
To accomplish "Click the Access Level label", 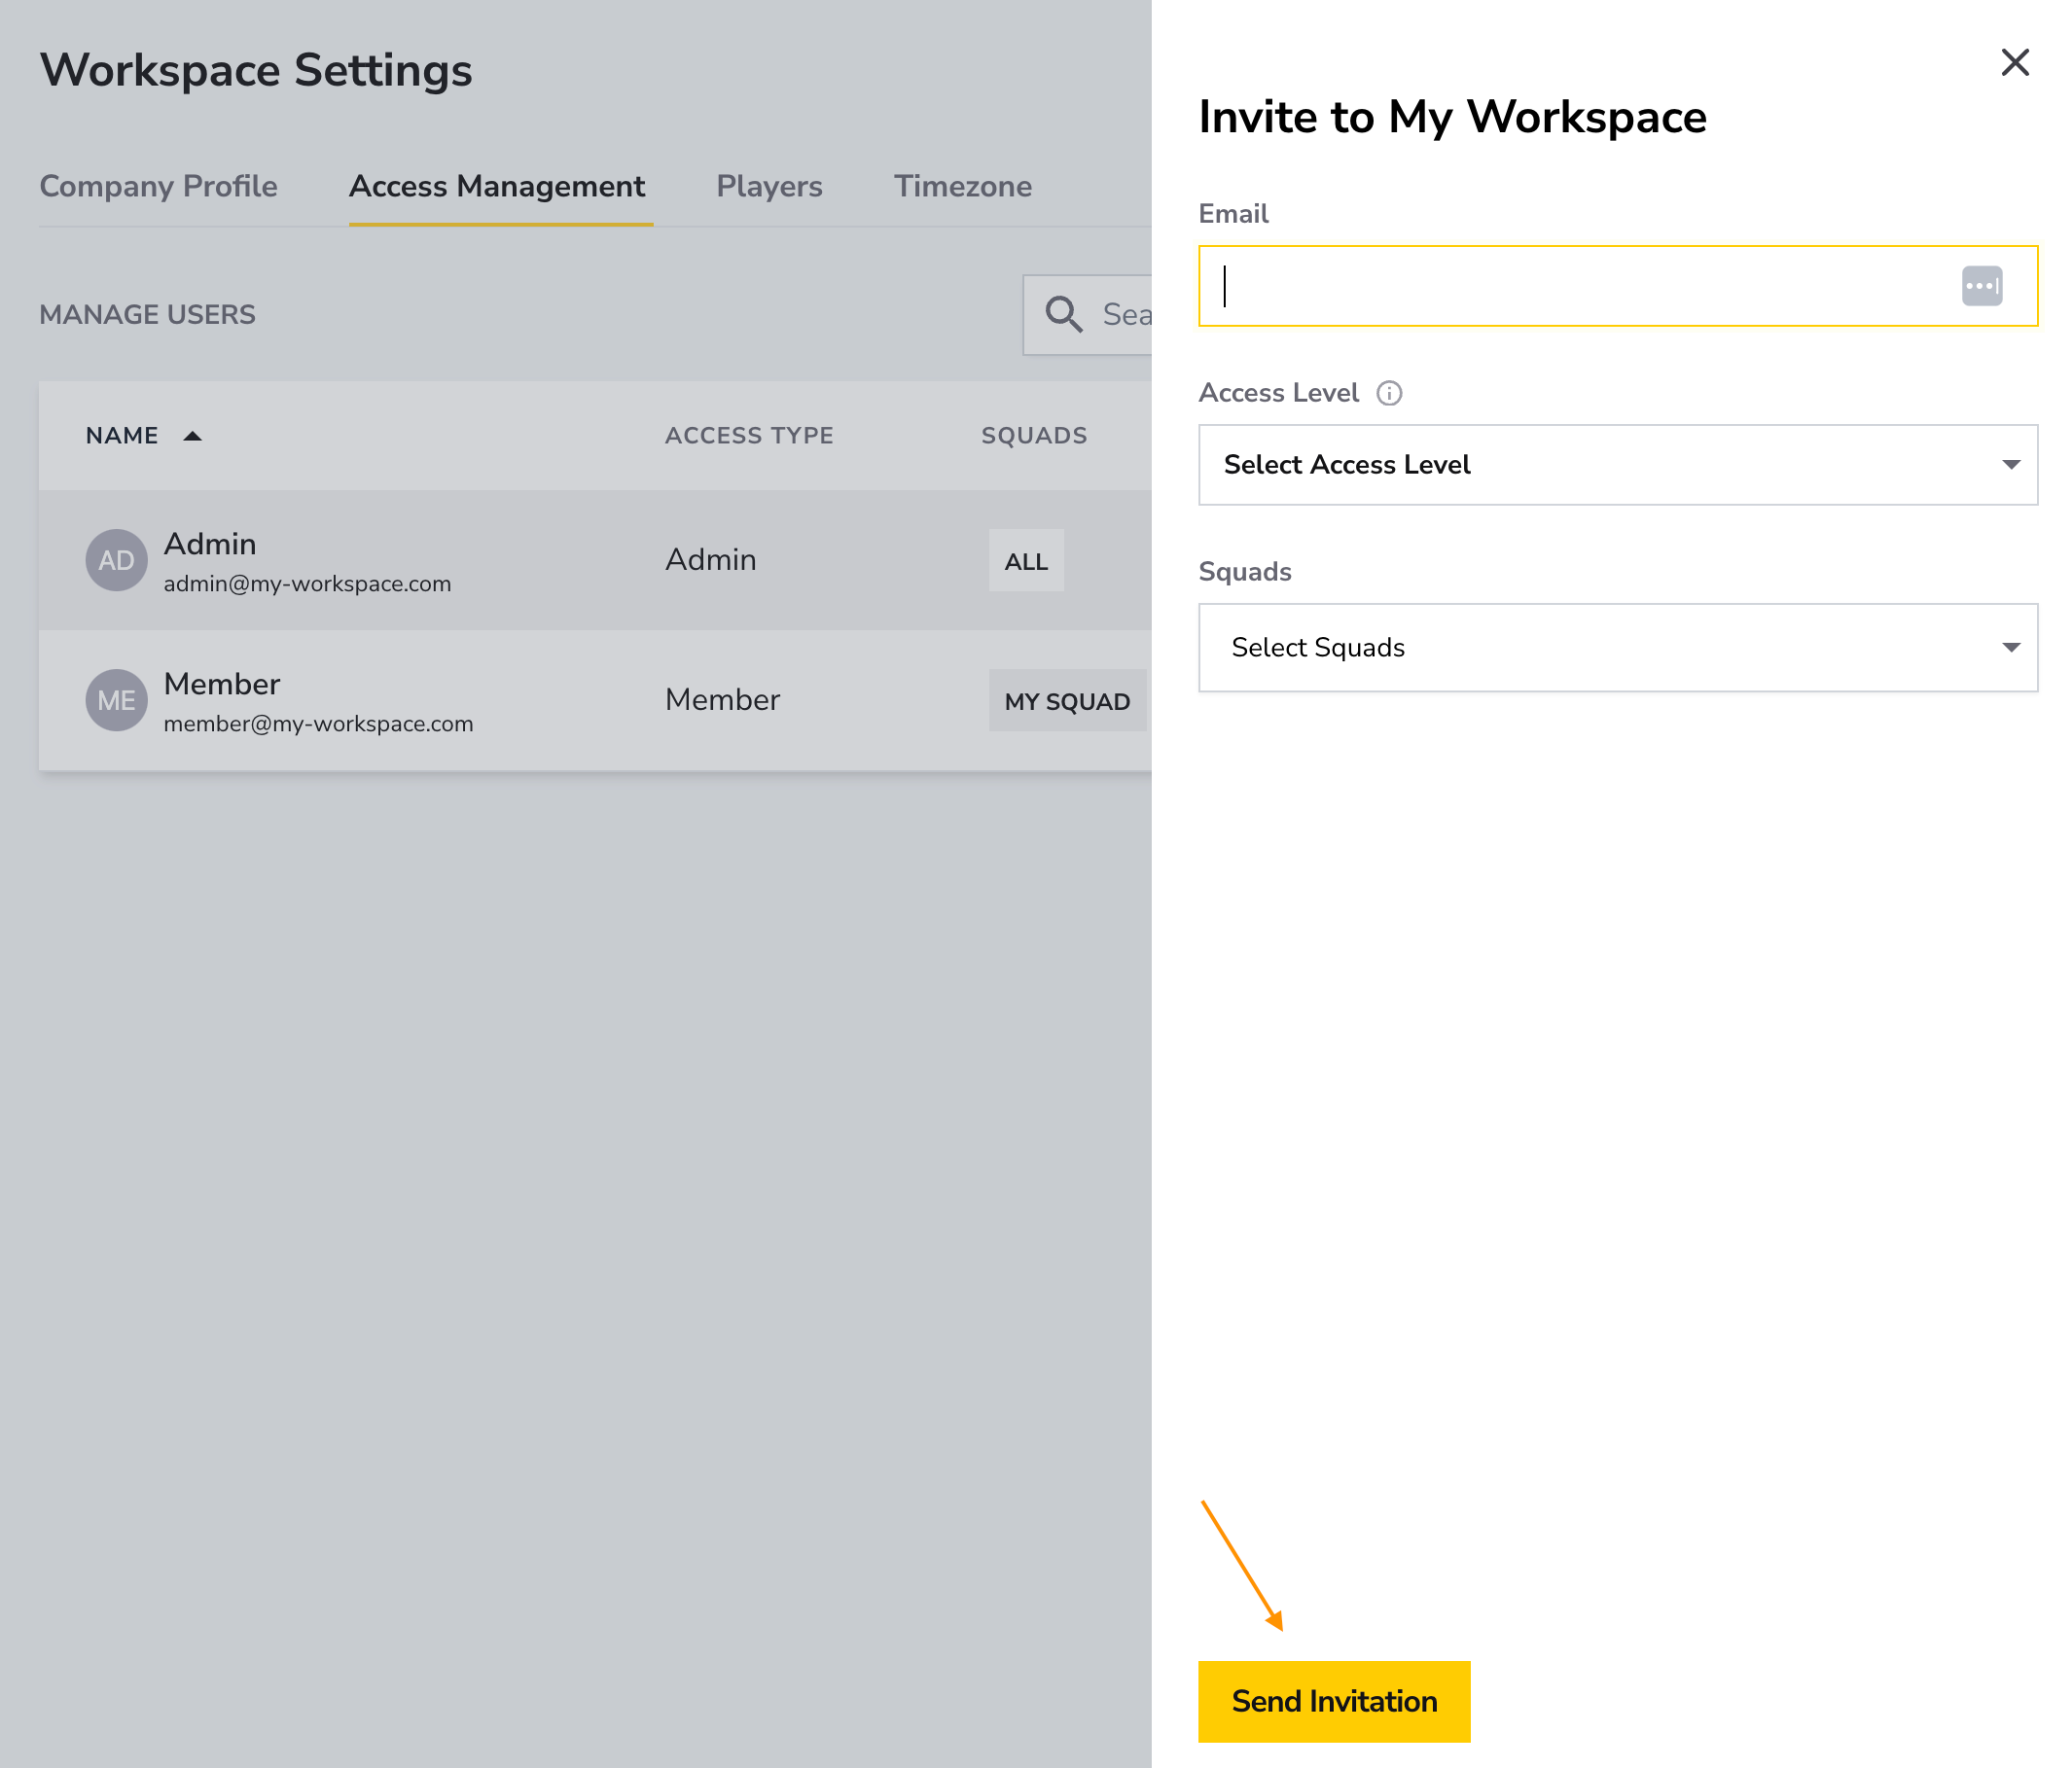I will 1278,393.
